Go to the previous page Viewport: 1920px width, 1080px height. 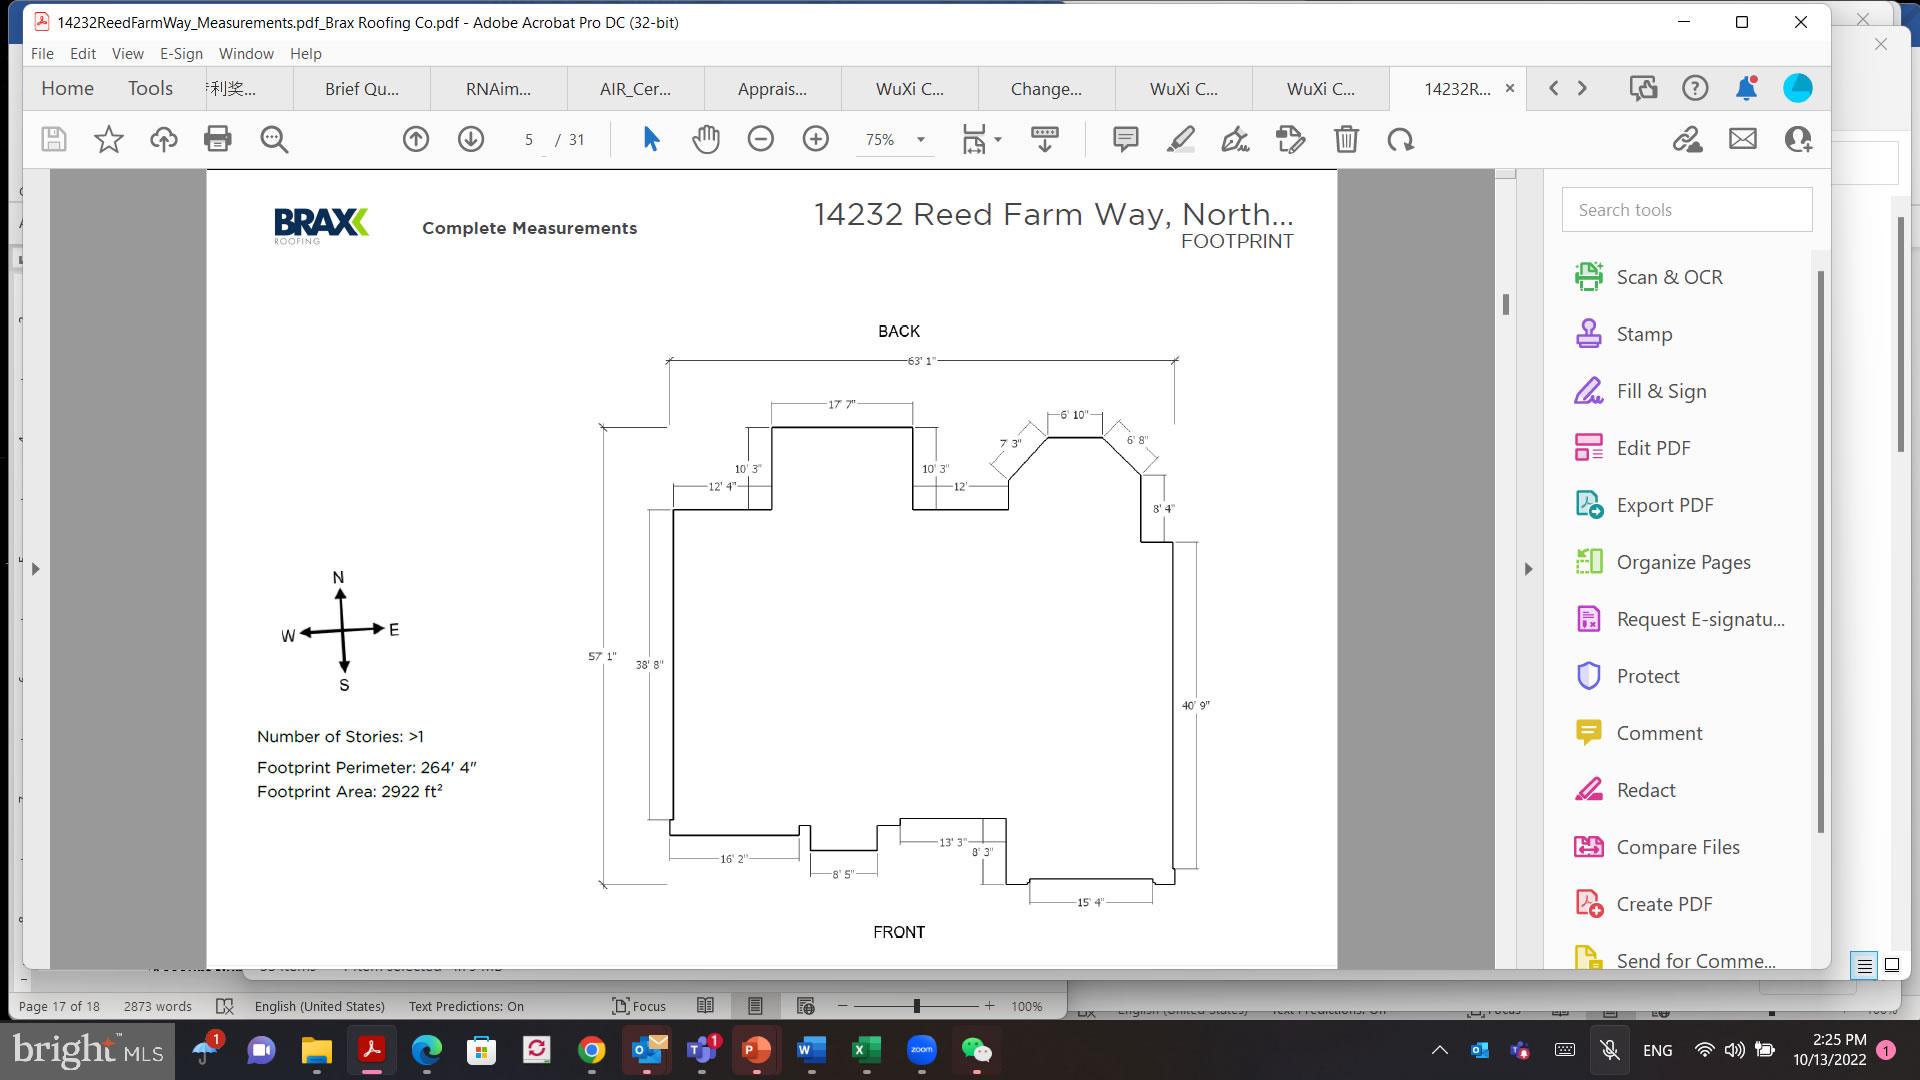point(416,139)
